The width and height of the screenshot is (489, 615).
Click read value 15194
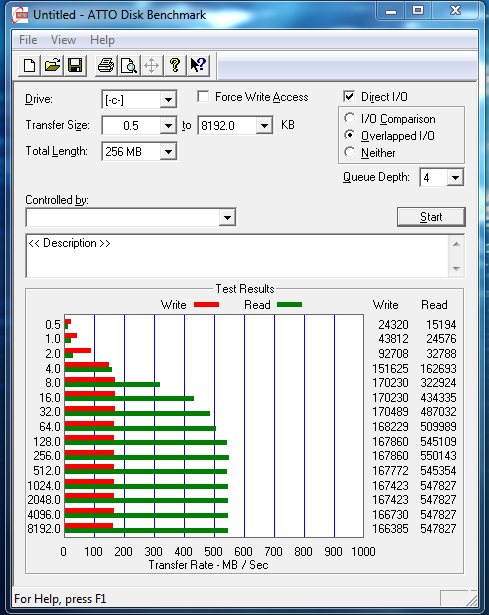click(x=441, y=325)
